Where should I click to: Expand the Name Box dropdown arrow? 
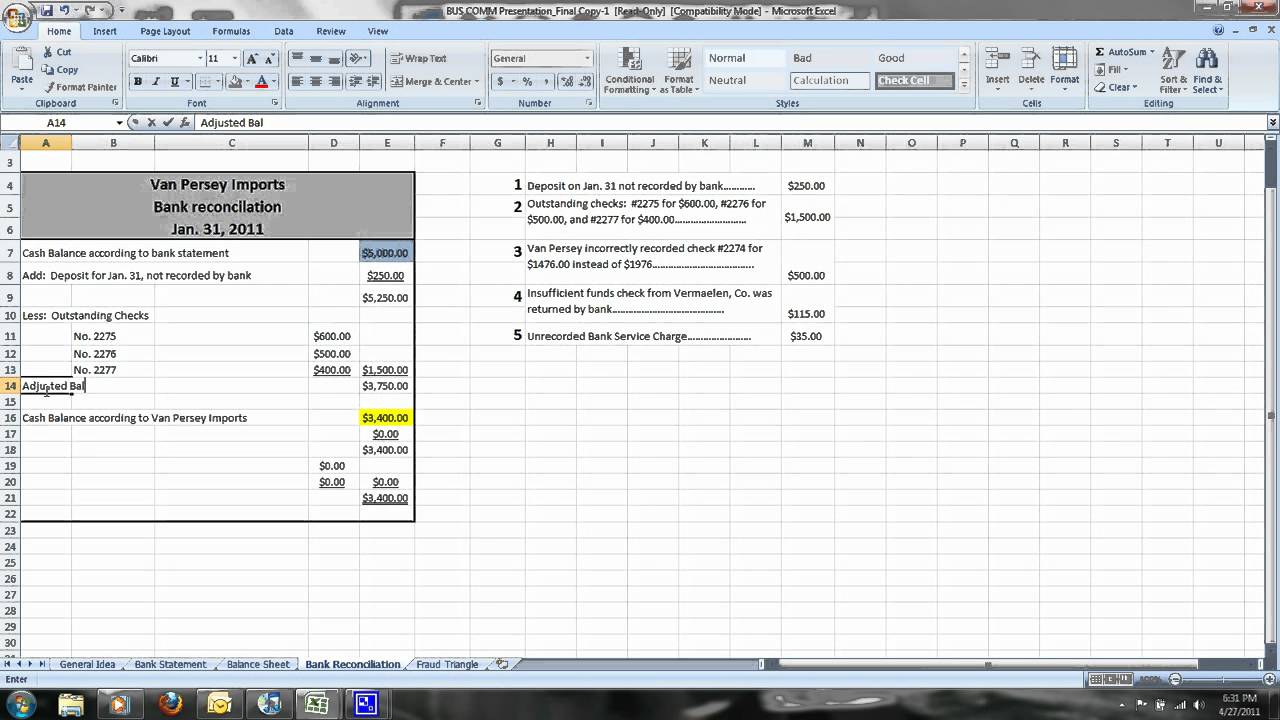coord(119,122)
